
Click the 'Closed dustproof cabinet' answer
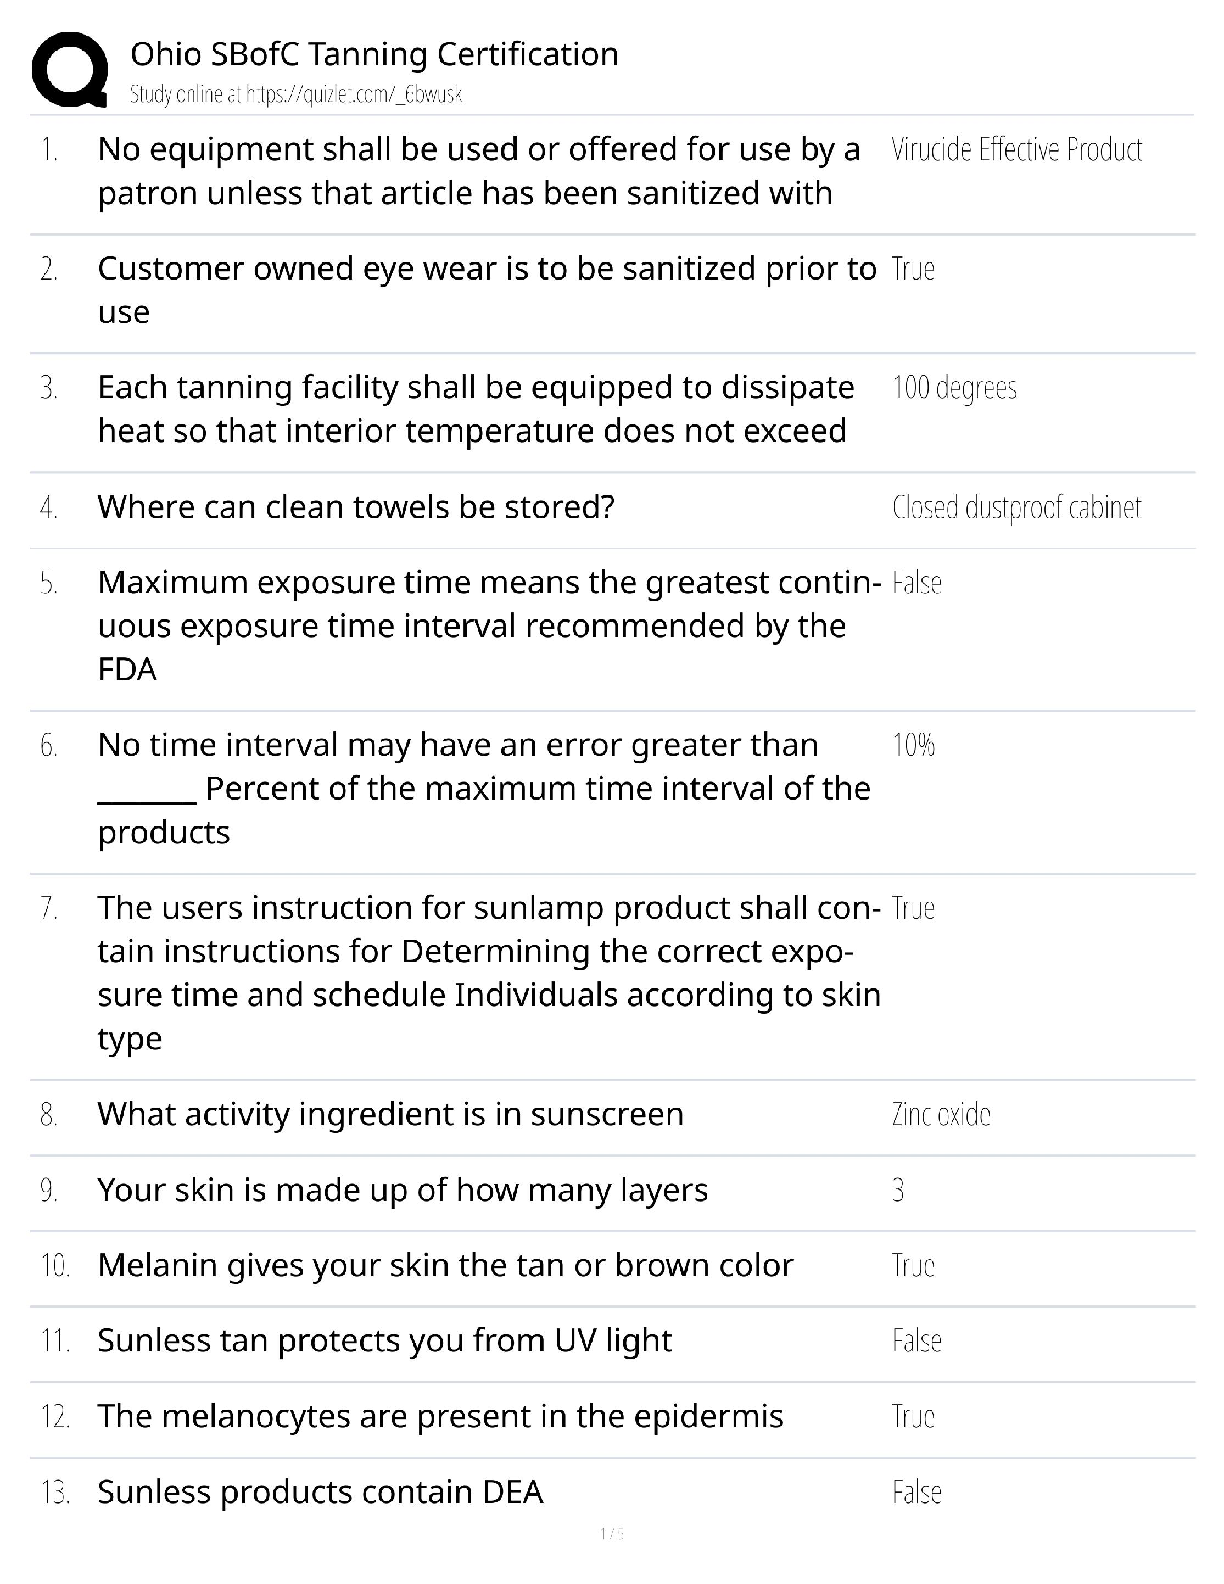coord(1016,508)
